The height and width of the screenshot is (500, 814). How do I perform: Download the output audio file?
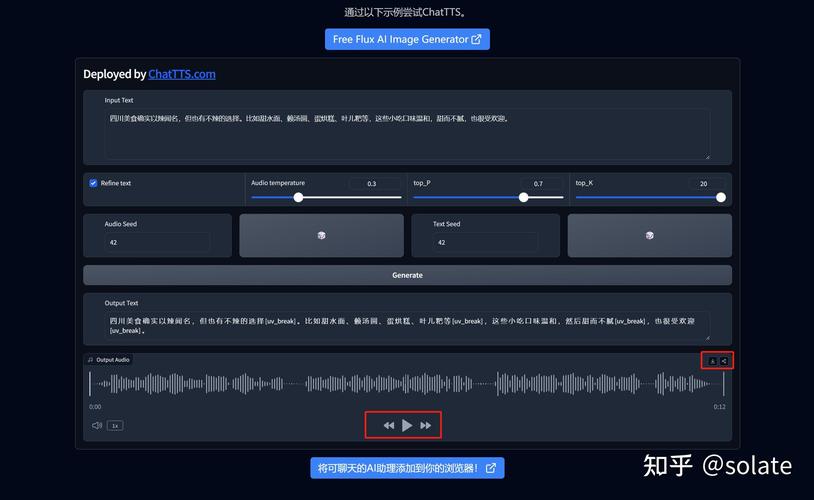pyautogui.click(x=712, y=361)
